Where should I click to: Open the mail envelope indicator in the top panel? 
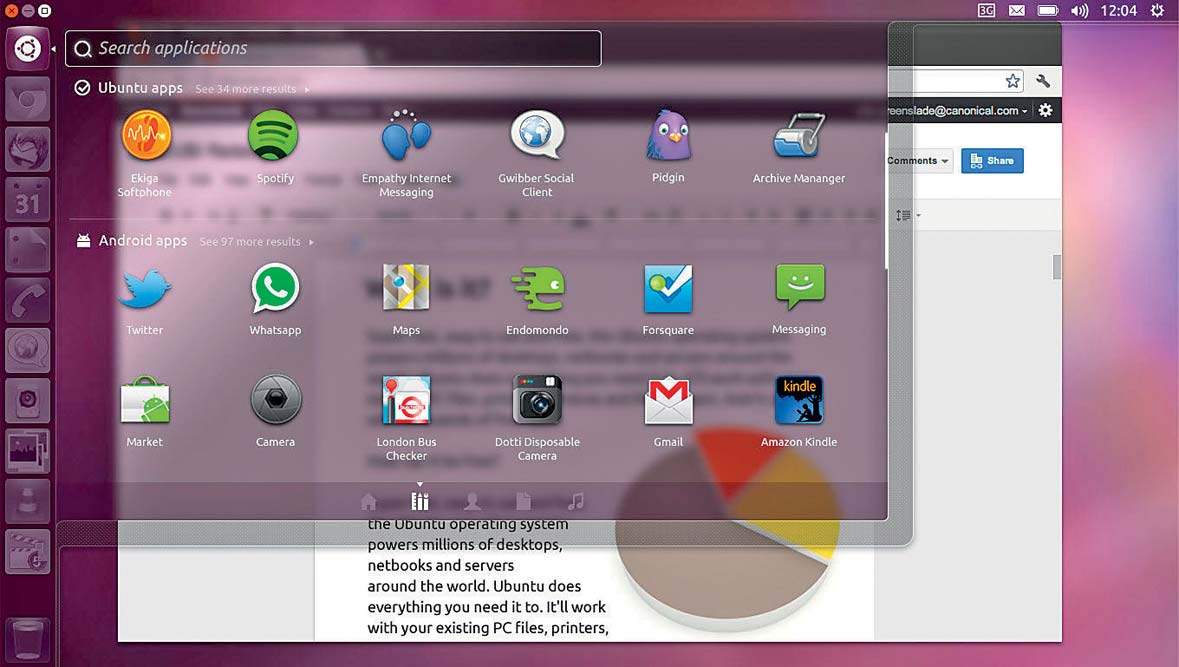[x=1017, y=11]
